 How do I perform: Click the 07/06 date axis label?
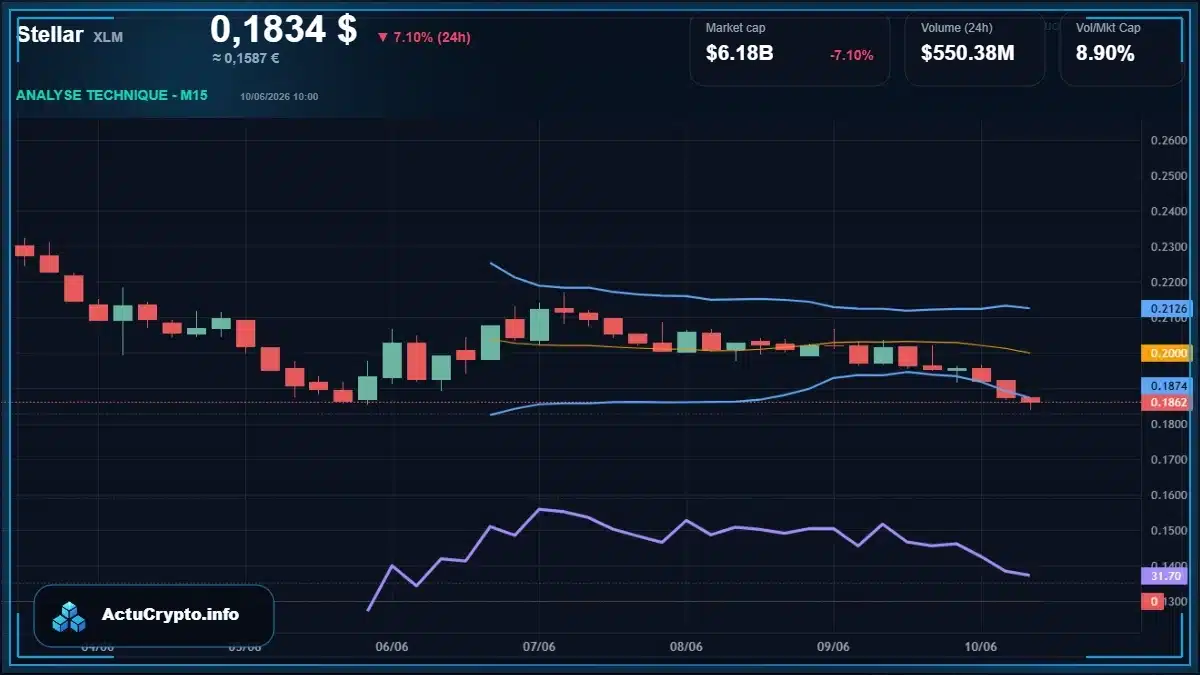(539, 646)
